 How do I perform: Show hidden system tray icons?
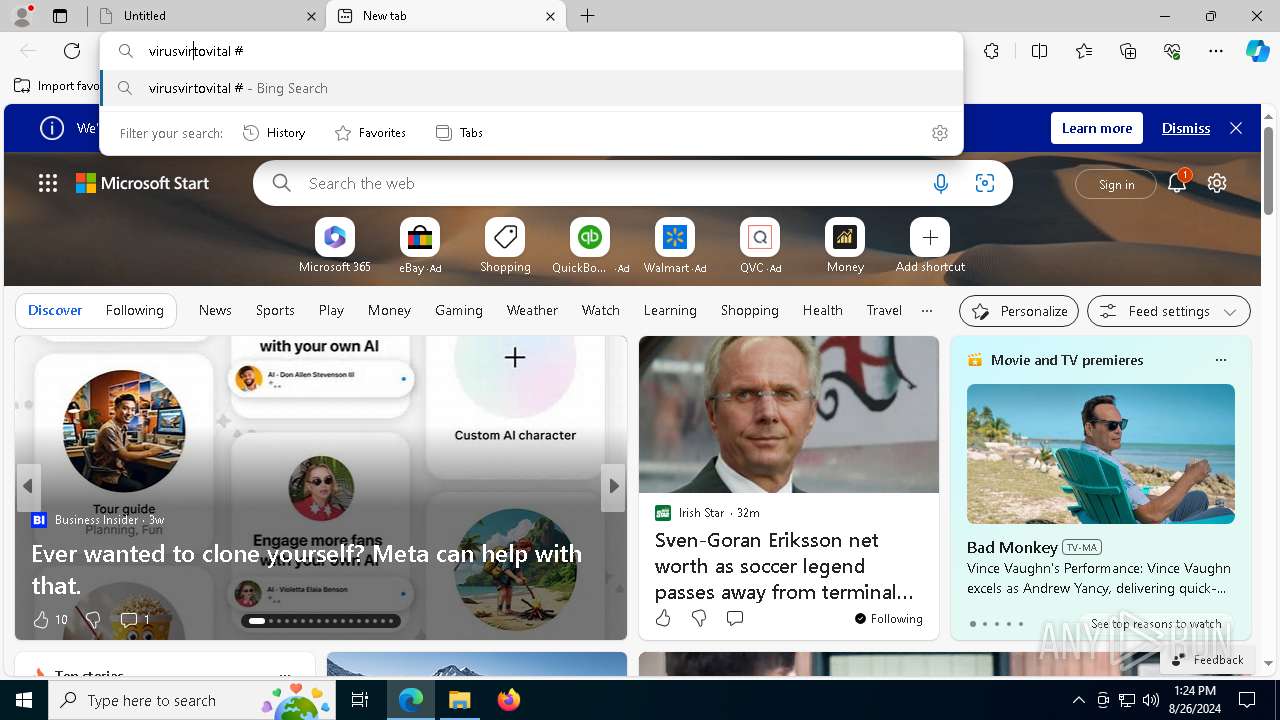[x=1078, y=700]
